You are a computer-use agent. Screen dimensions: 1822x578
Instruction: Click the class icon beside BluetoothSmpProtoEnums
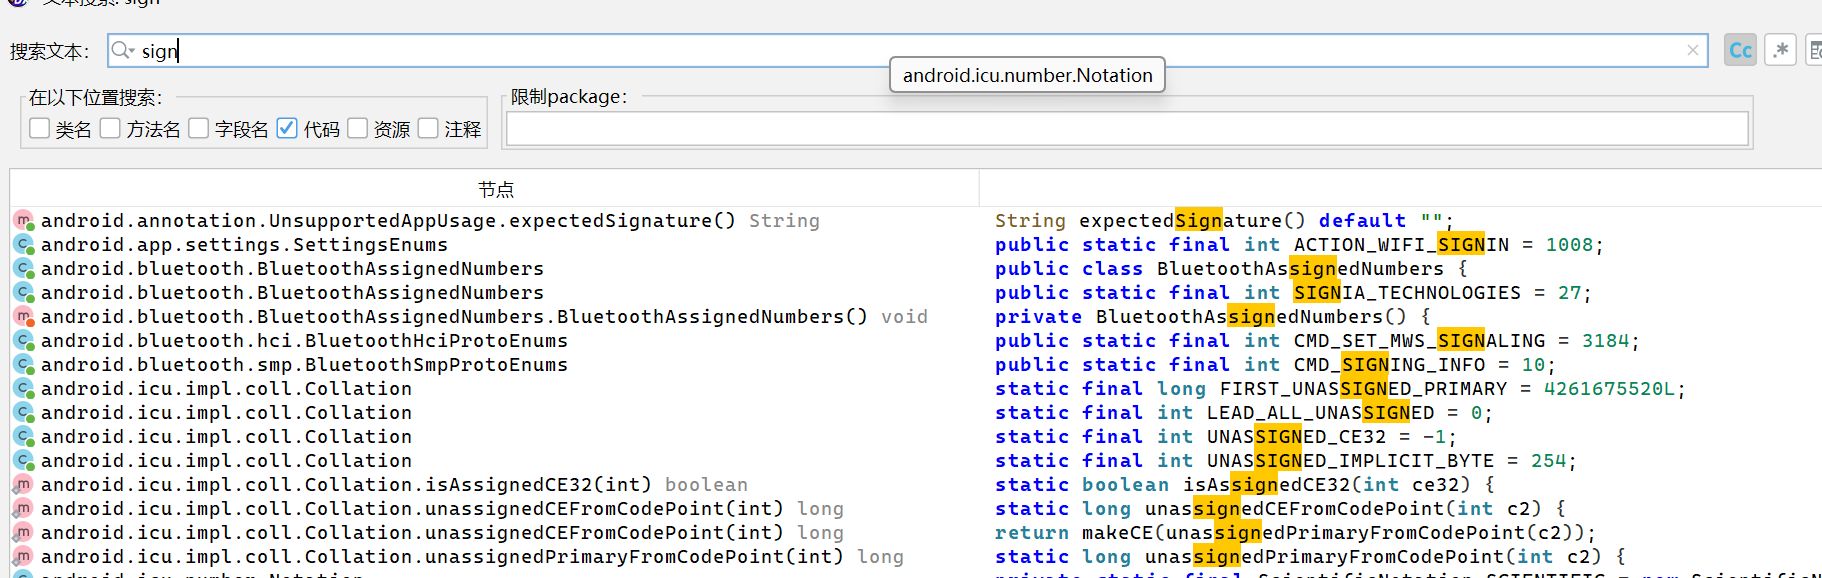23,365
